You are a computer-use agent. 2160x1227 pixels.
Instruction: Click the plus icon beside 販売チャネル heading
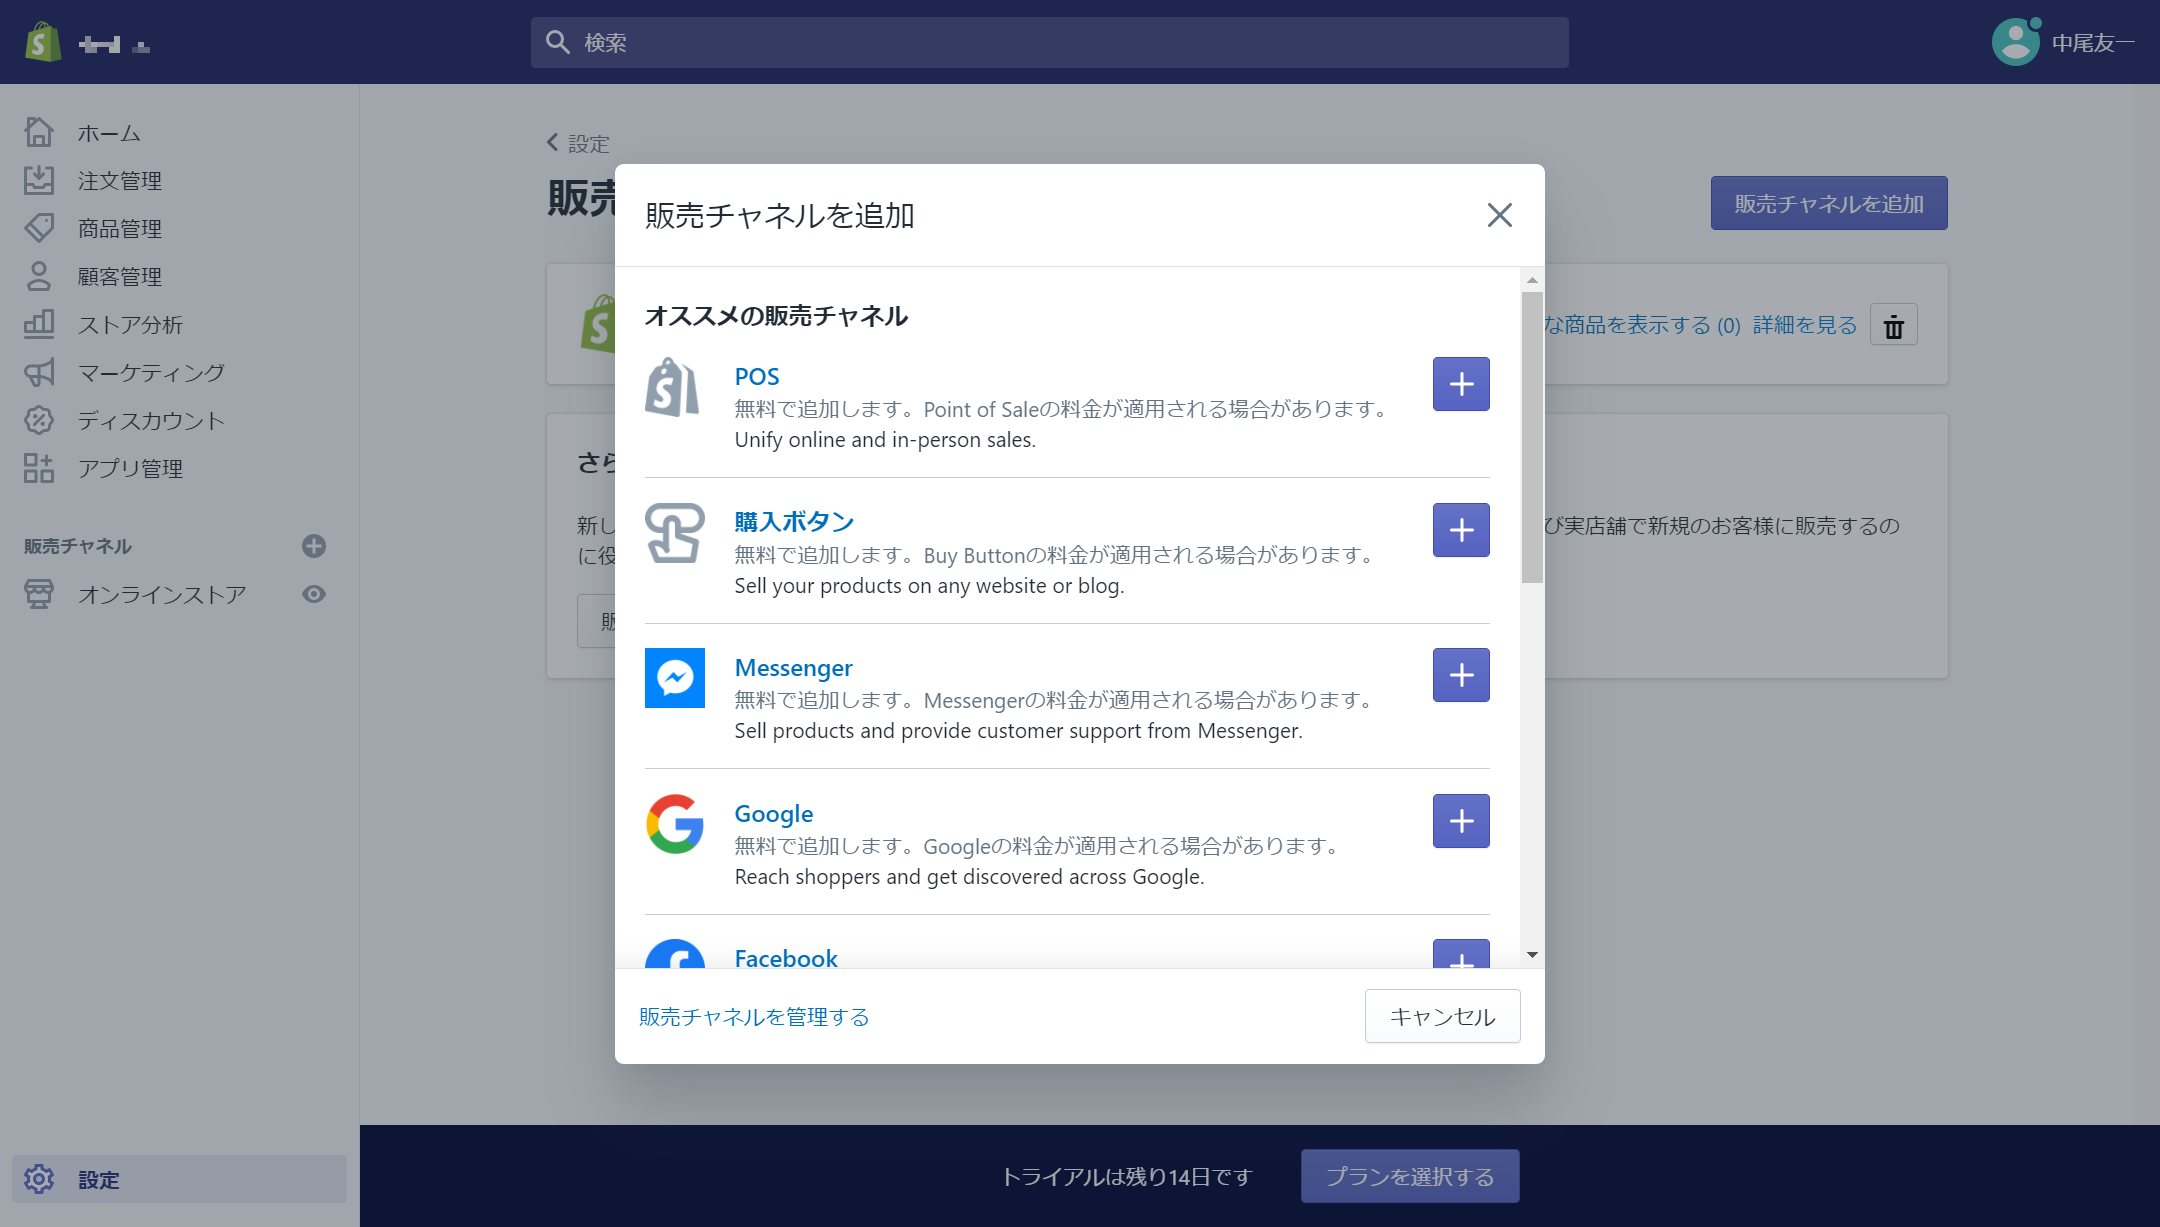[x=314, y=546]
